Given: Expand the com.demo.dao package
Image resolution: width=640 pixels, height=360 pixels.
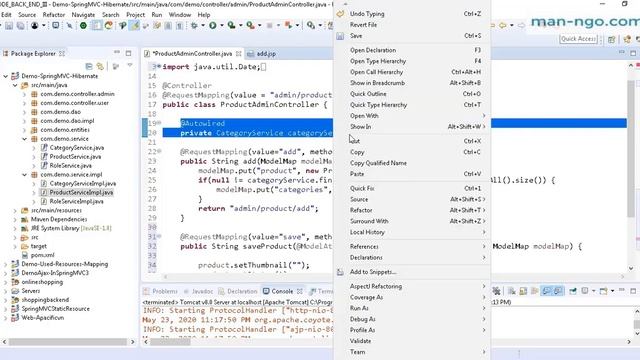Looking at the screenshot, I should (x=24, y=112).
